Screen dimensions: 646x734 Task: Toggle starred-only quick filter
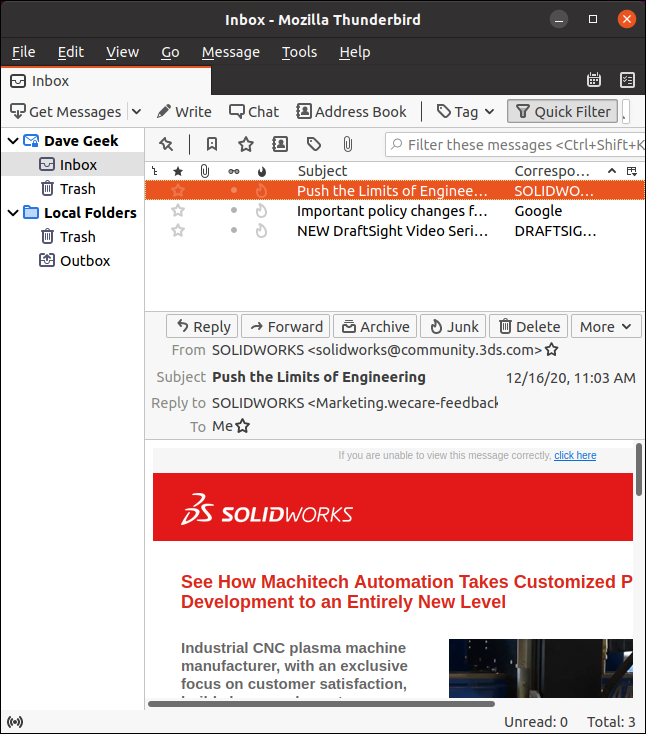pos(246,145)
